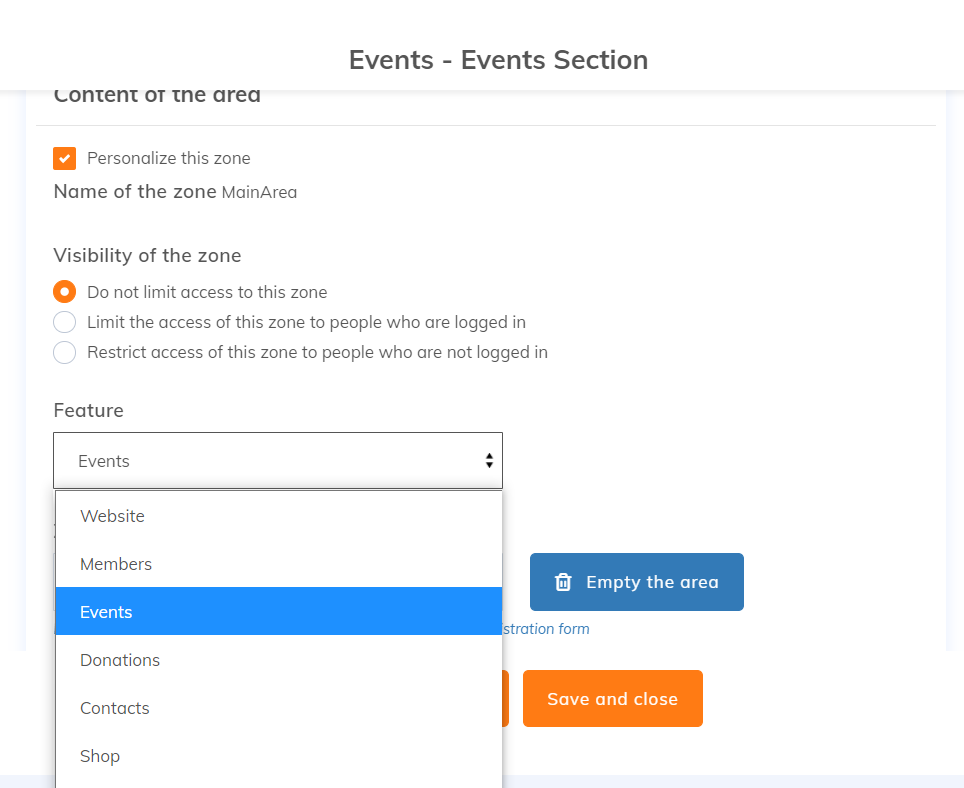
Task: Select Contacts in the dropdown list
Action: click(115, 708)
